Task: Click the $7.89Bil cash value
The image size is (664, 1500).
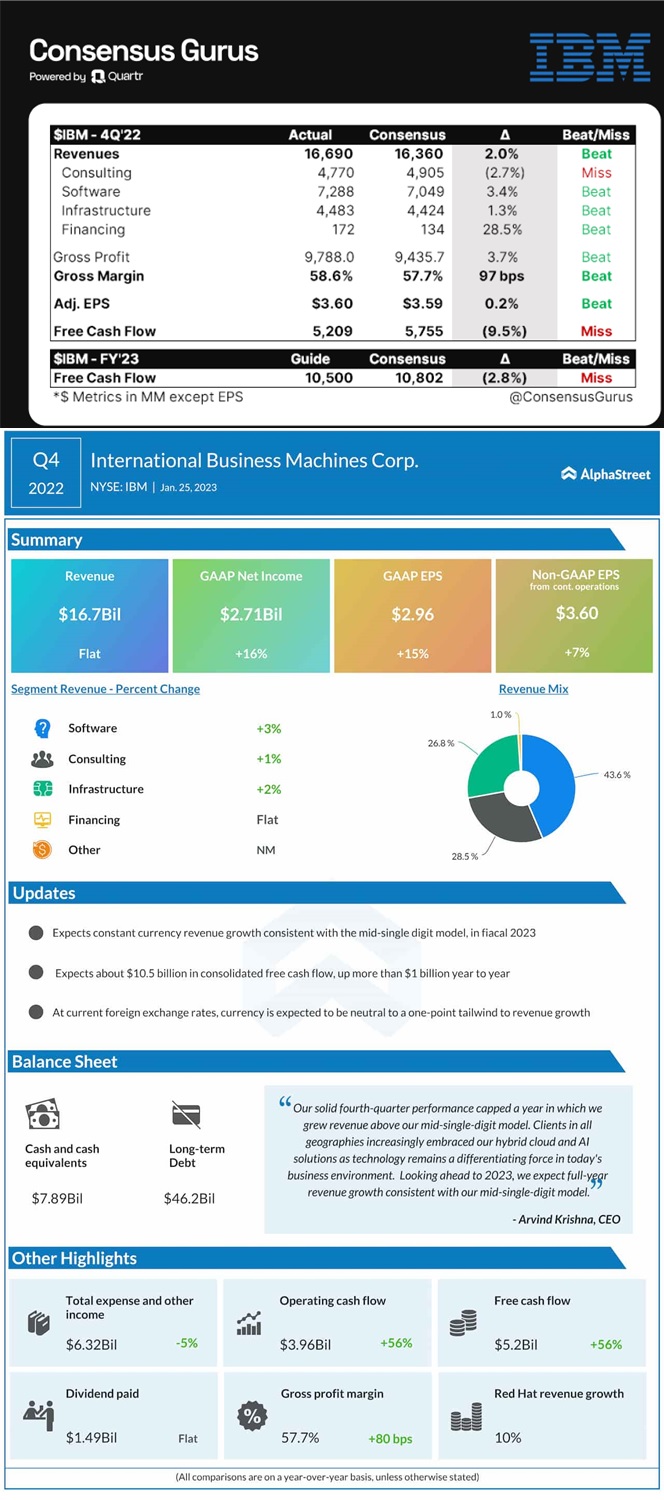Action: coord(57,1198)
